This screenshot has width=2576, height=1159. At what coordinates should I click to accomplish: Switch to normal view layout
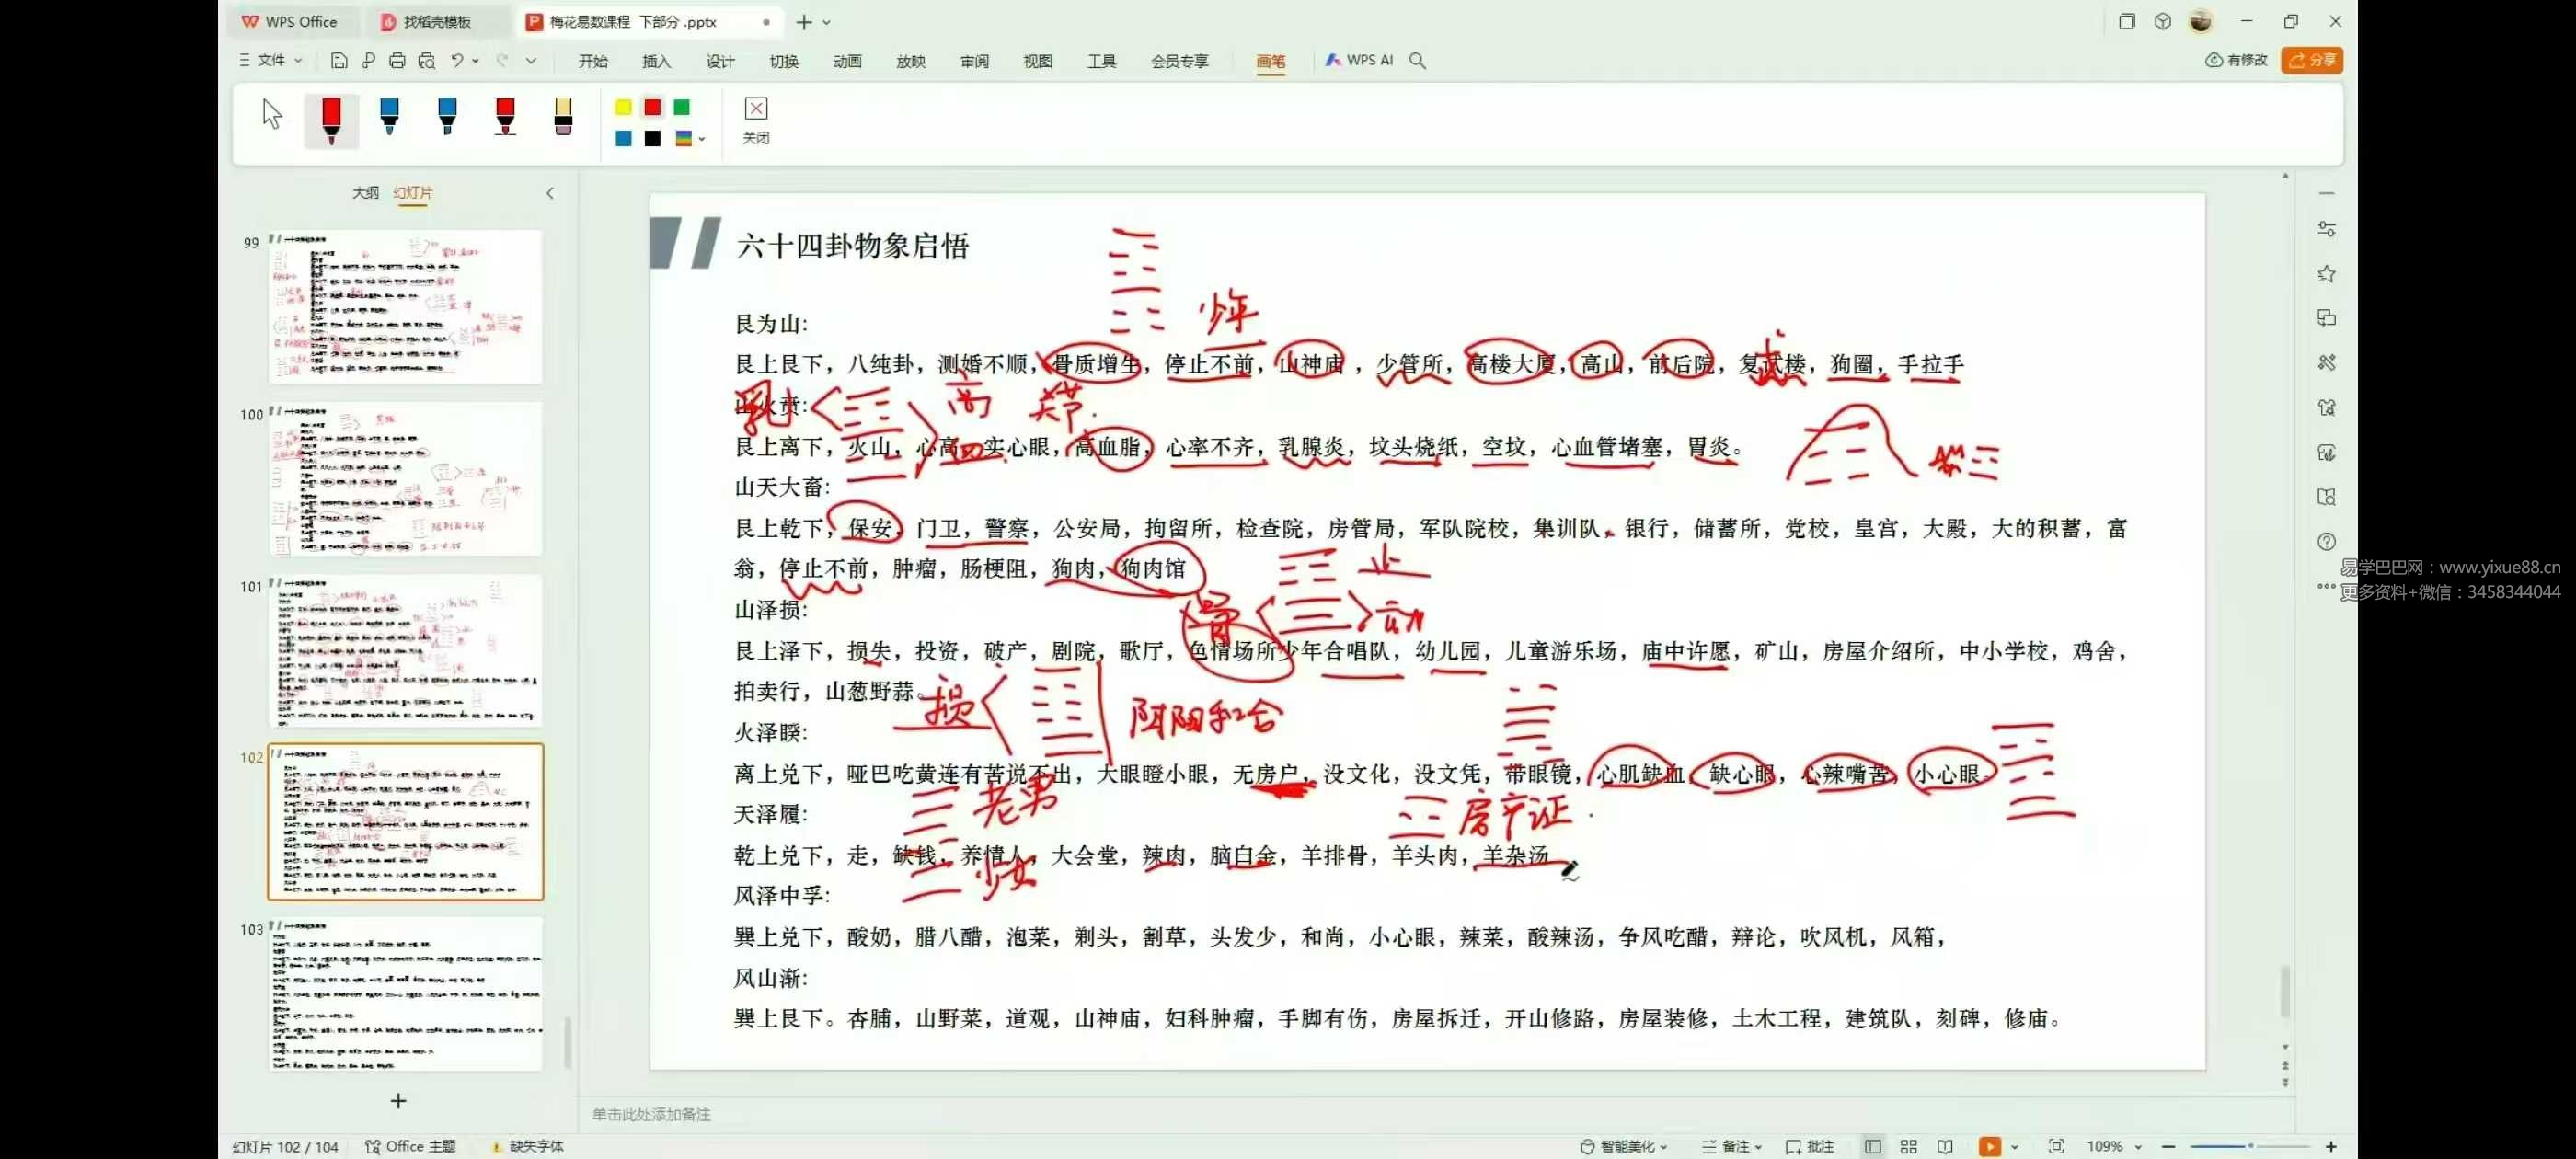[1872, 1146]
